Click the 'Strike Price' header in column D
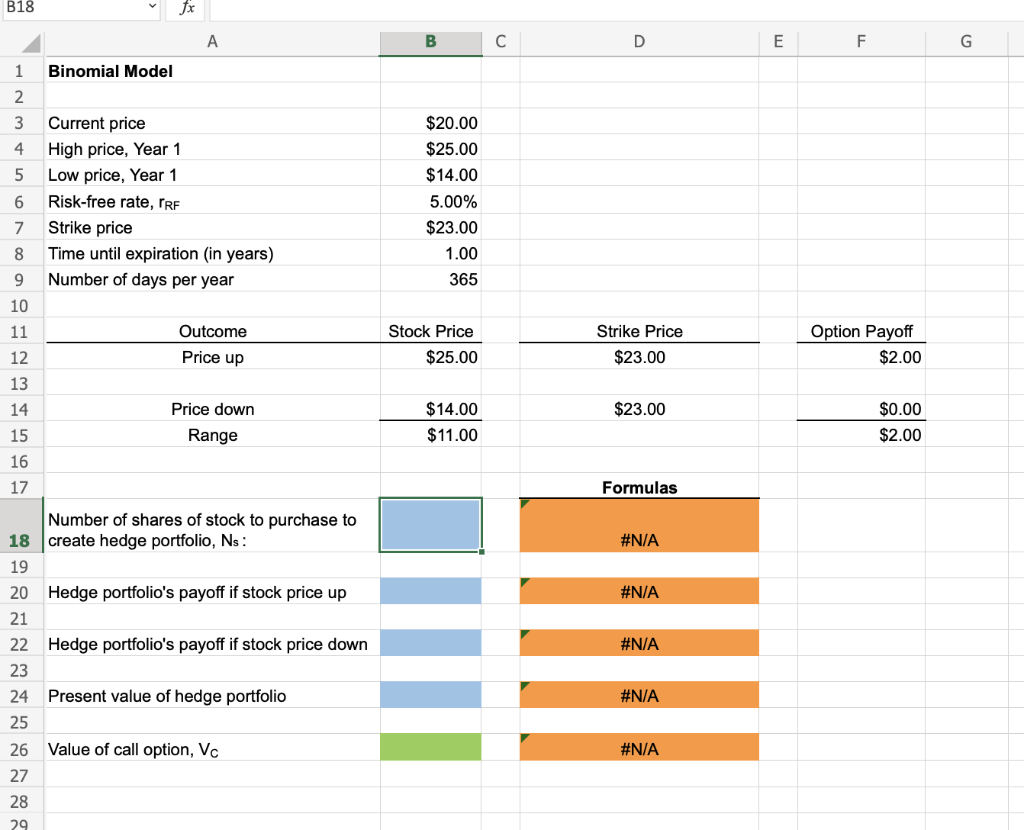The image size is (1024, 830). point(639,331)
